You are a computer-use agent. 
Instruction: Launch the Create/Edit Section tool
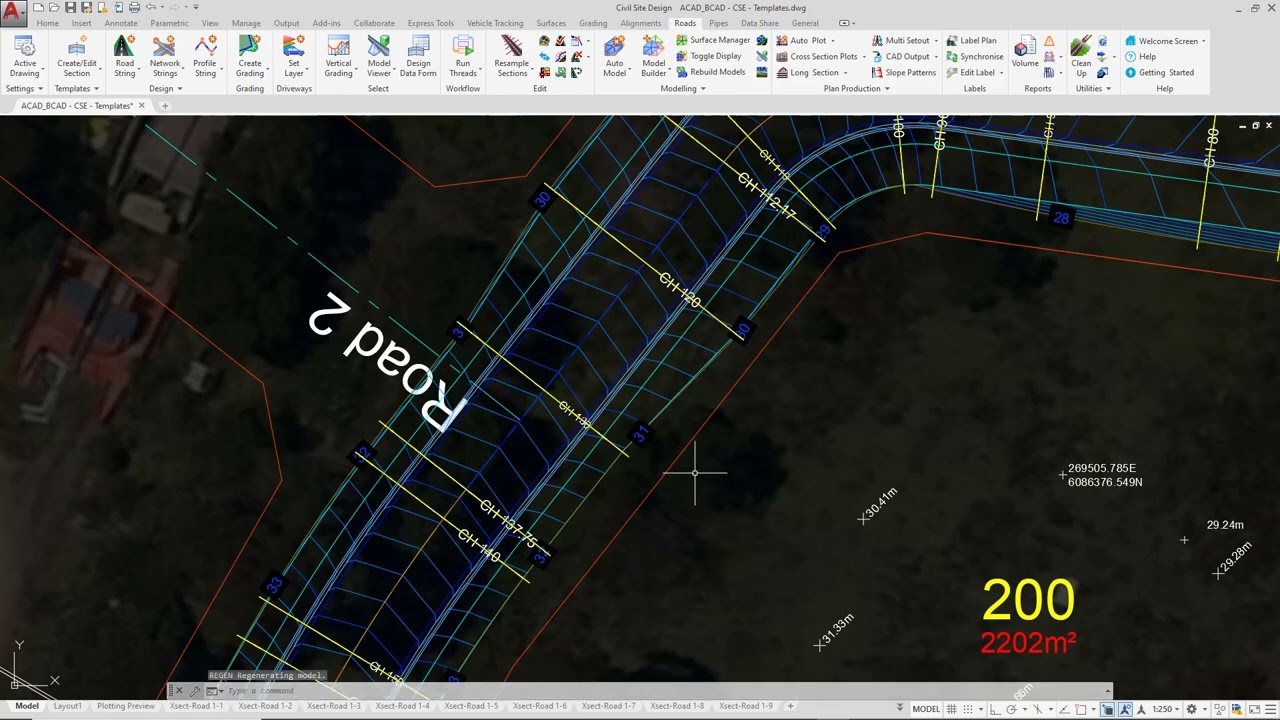[76, 56]
